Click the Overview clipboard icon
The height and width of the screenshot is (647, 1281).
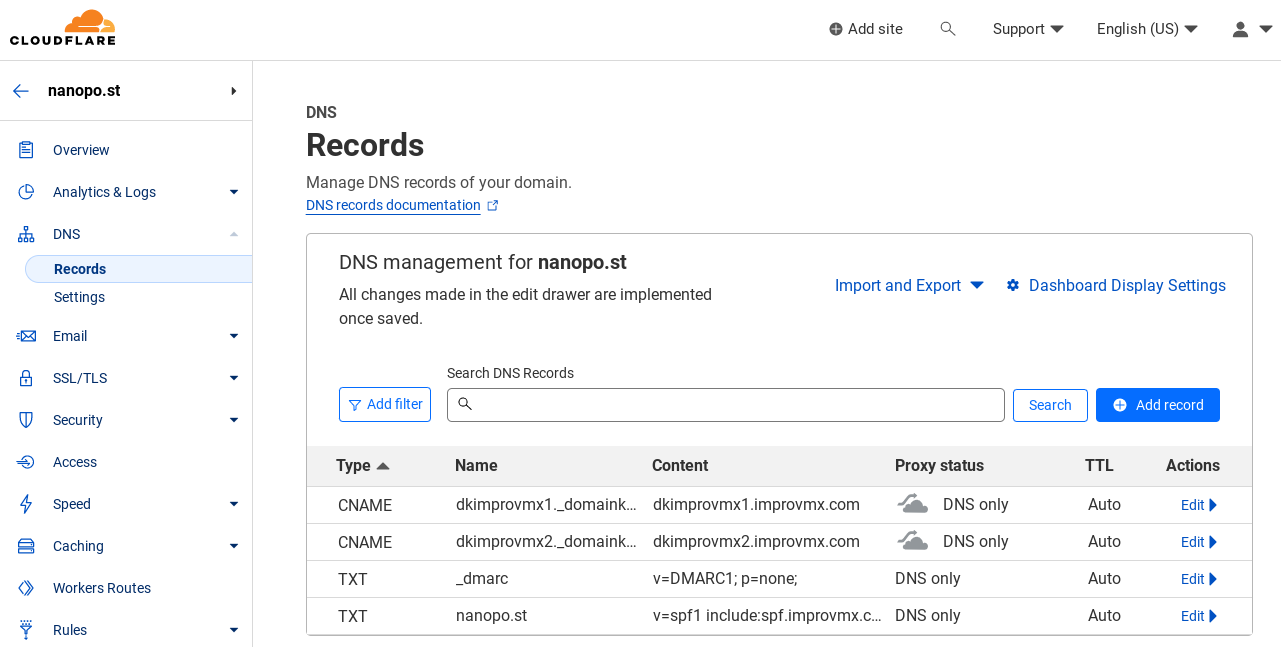coord(27,150)
